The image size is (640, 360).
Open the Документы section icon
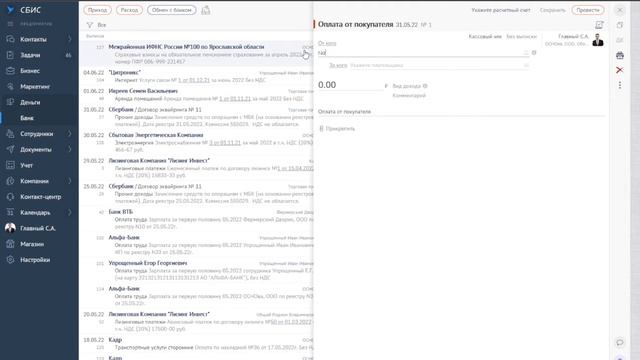coord(10,149)
